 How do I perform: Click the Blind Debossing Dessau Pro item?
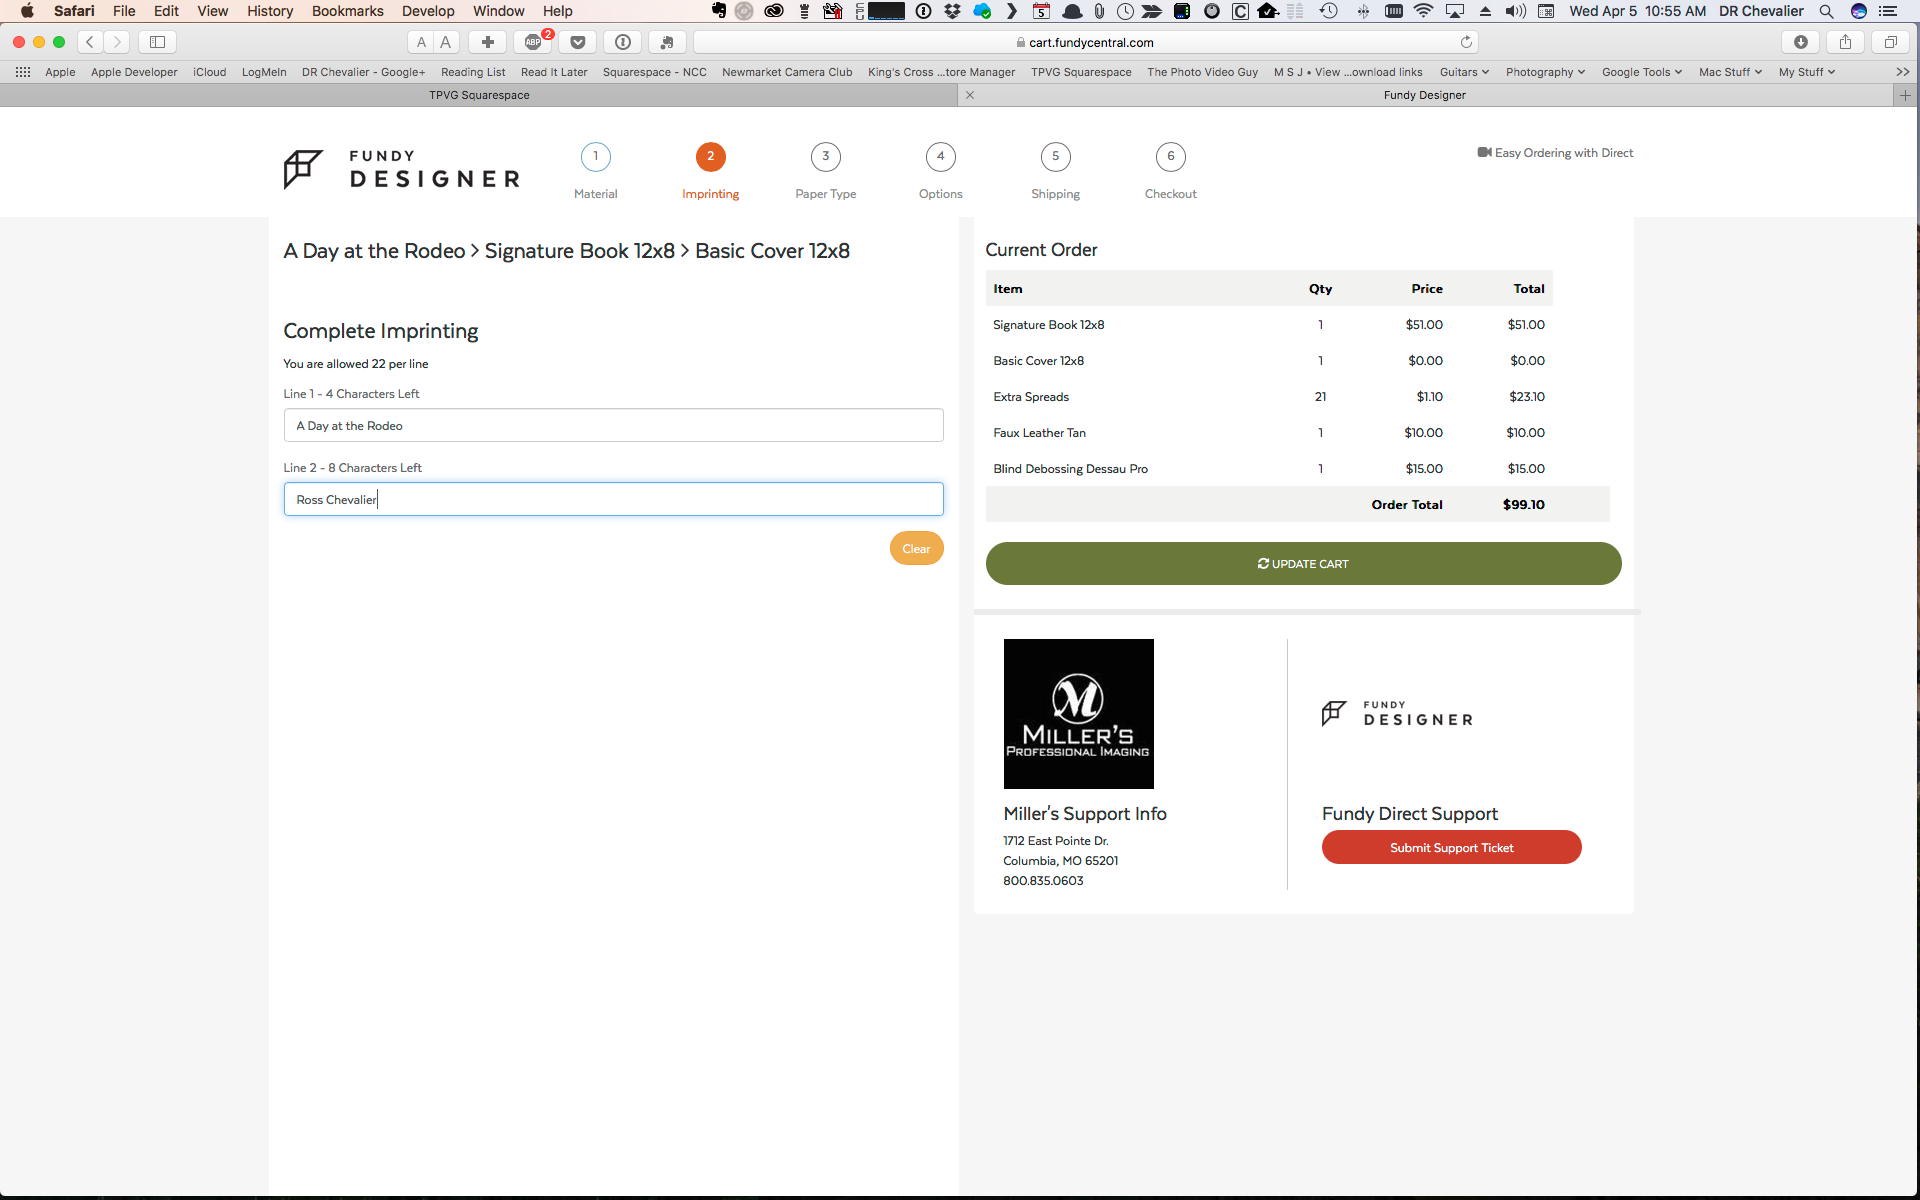coord(1070,469)
